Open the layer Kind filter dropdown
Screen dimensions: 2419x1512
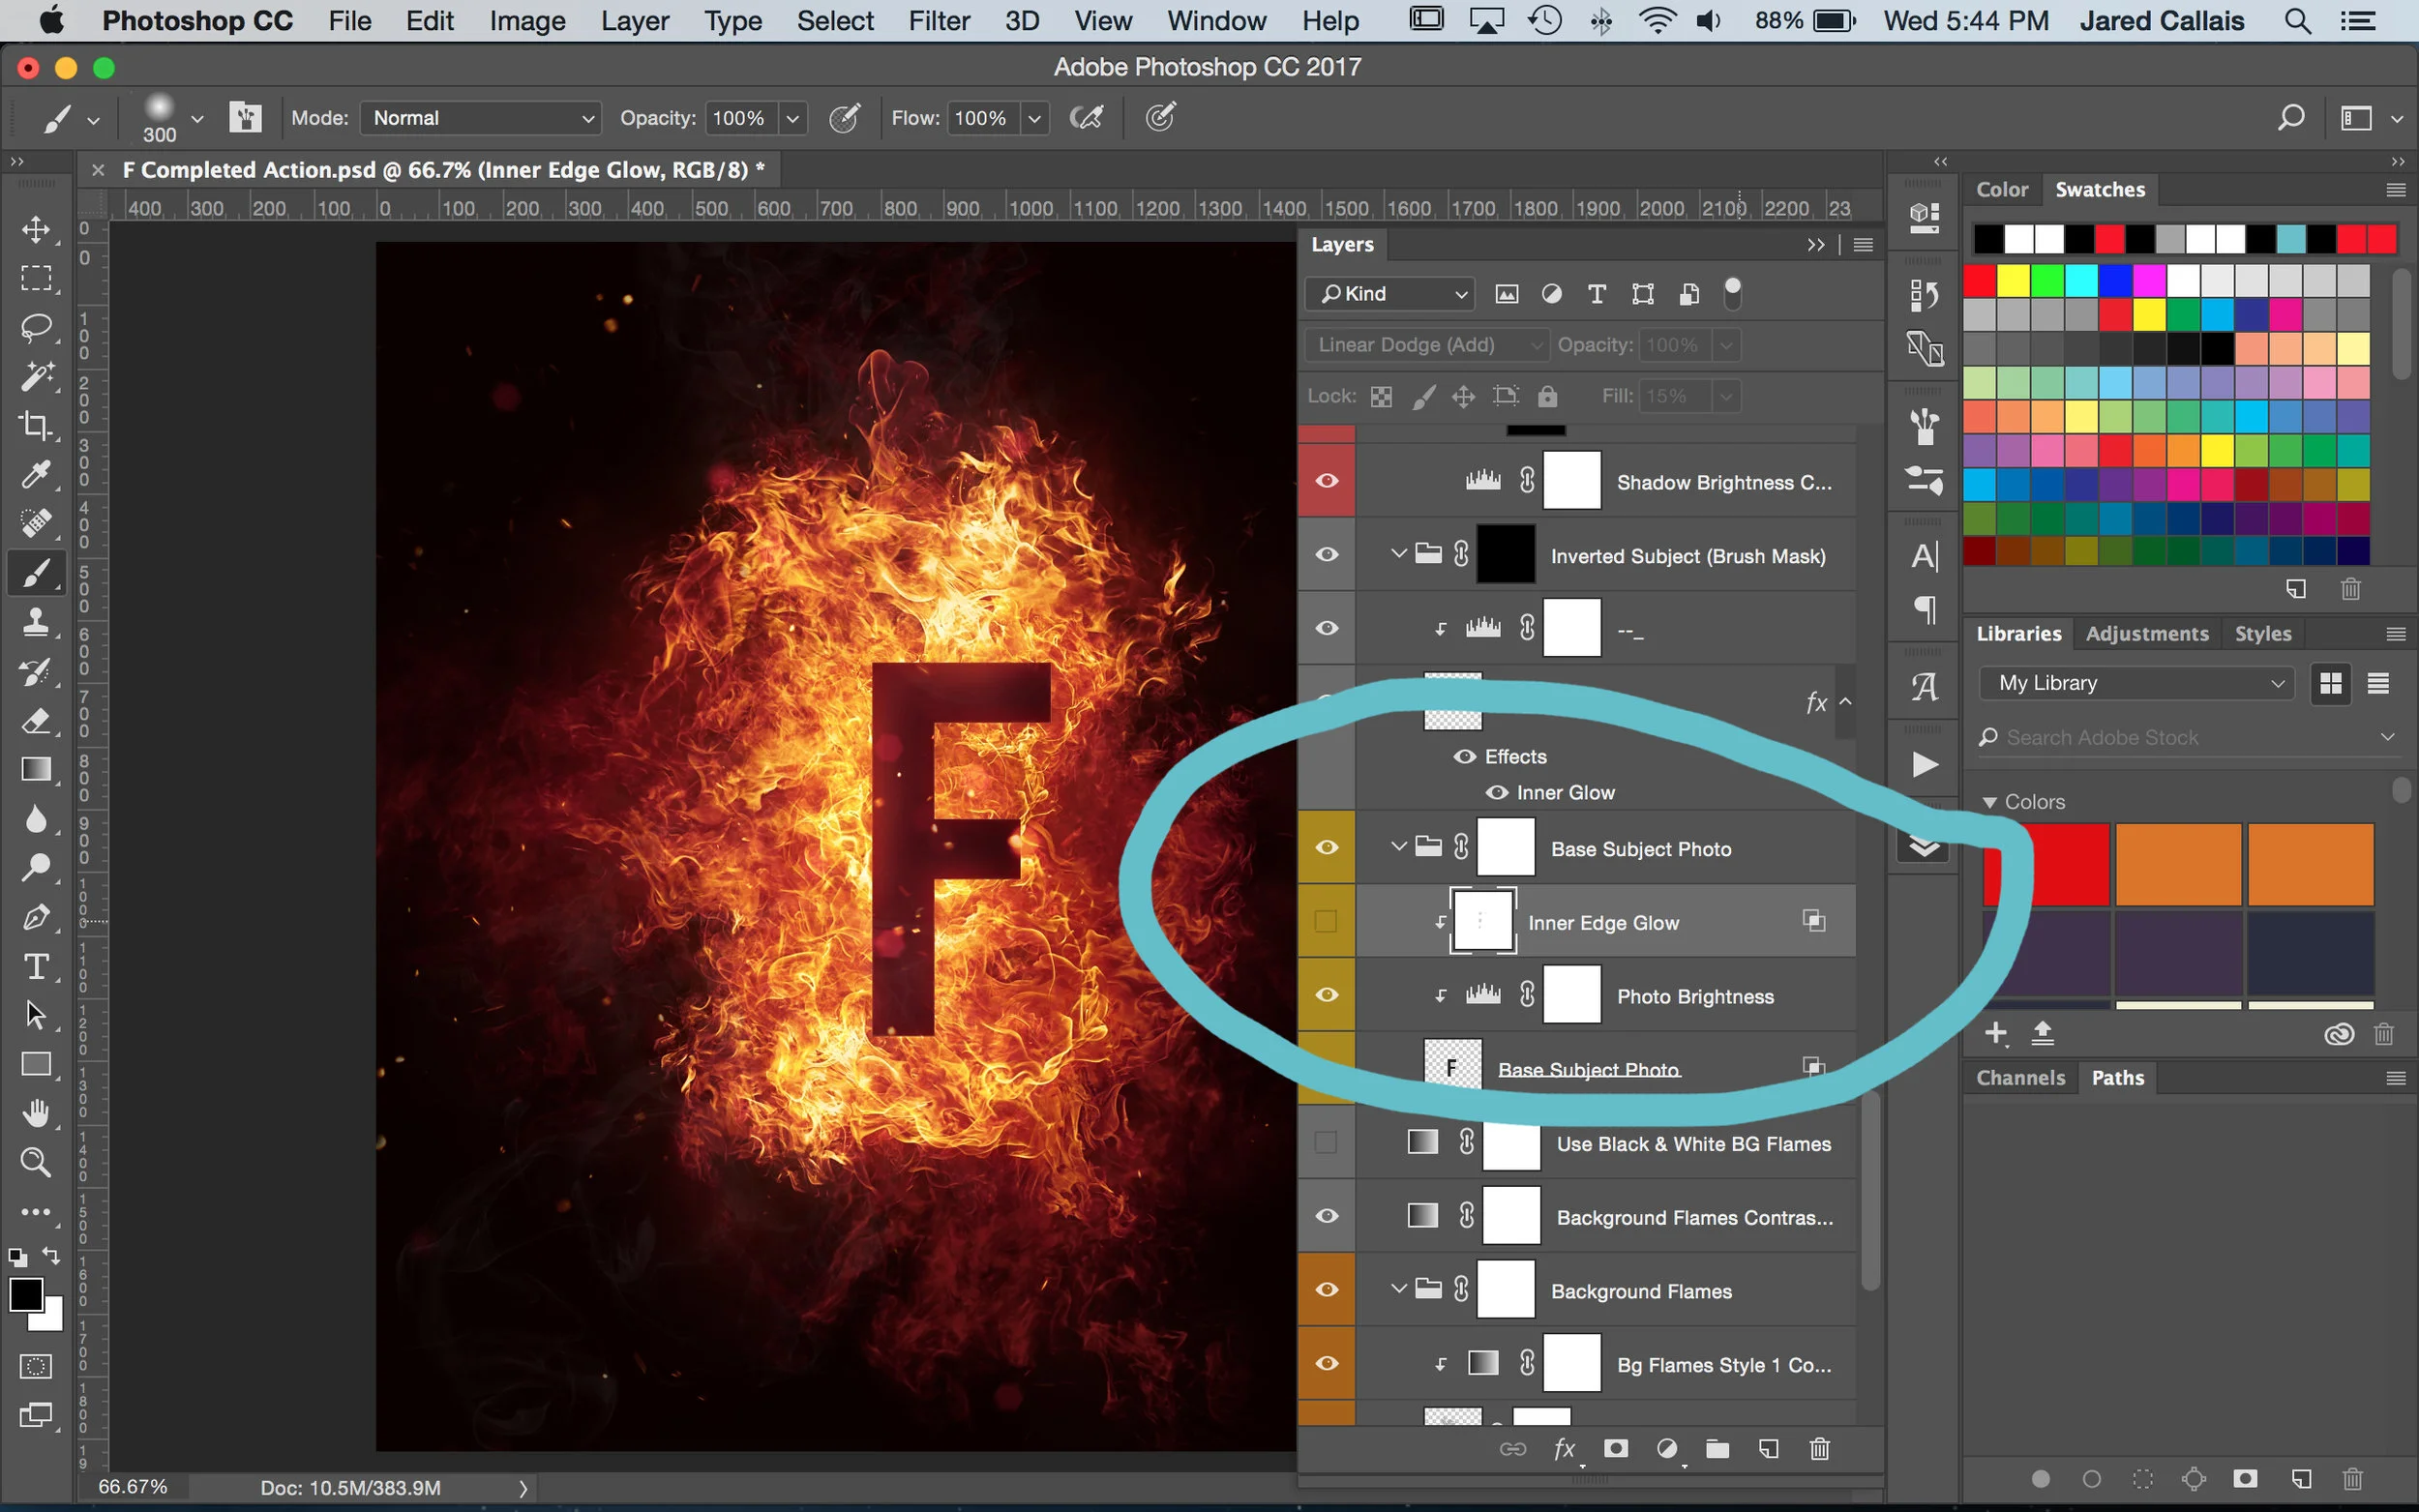[x=1391, y=294]
